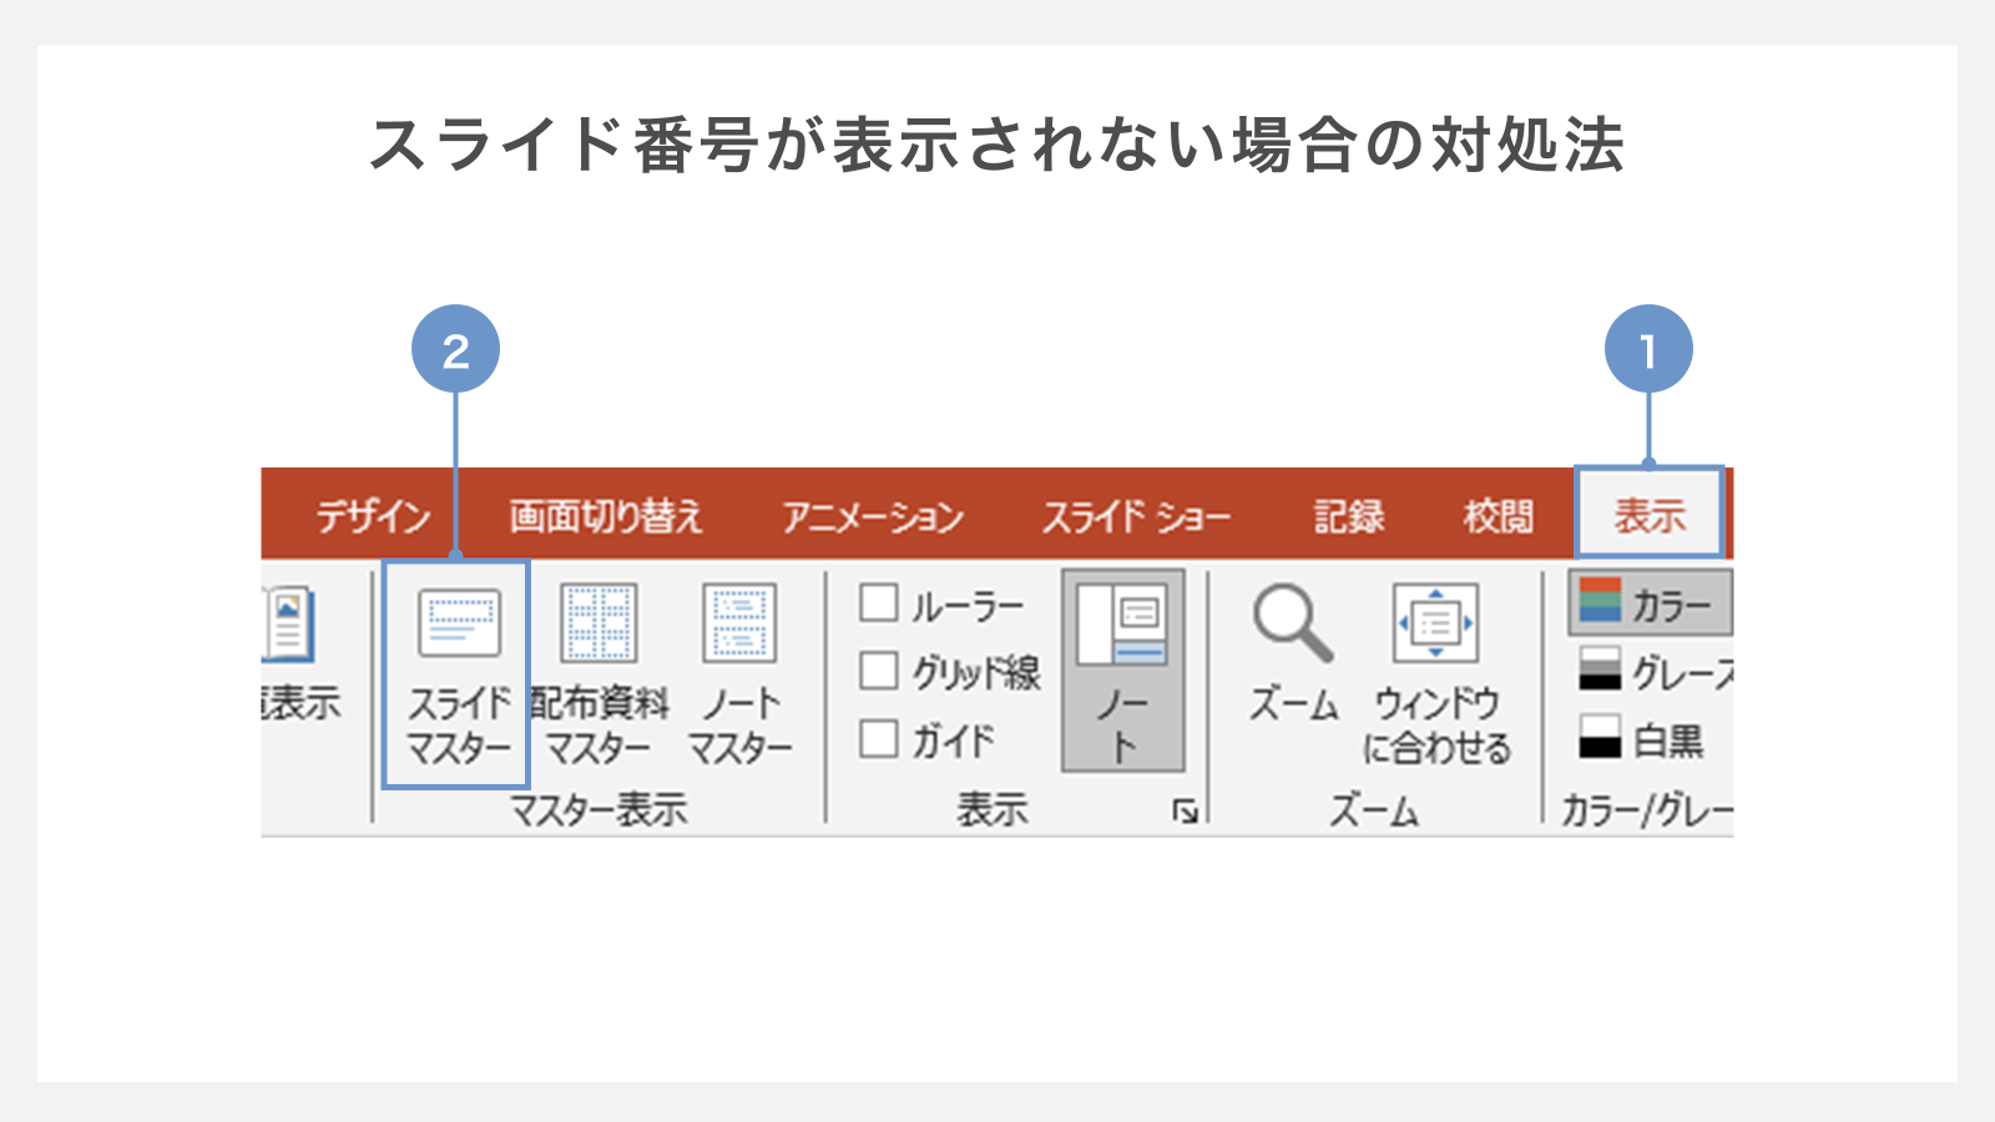This screenshot has width=1995, height=1122.
Task: Enable the Guides (ガイド) checkbox
Action: click(x=879, y=739)
